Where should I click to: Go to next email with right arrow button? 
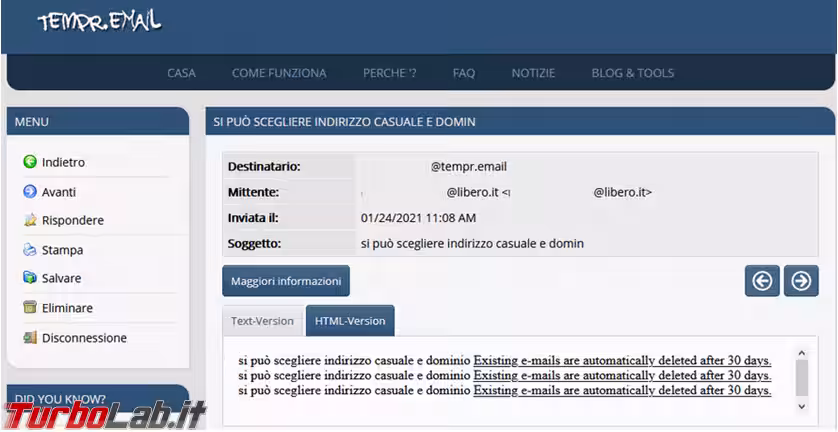[x=801, y=281]
